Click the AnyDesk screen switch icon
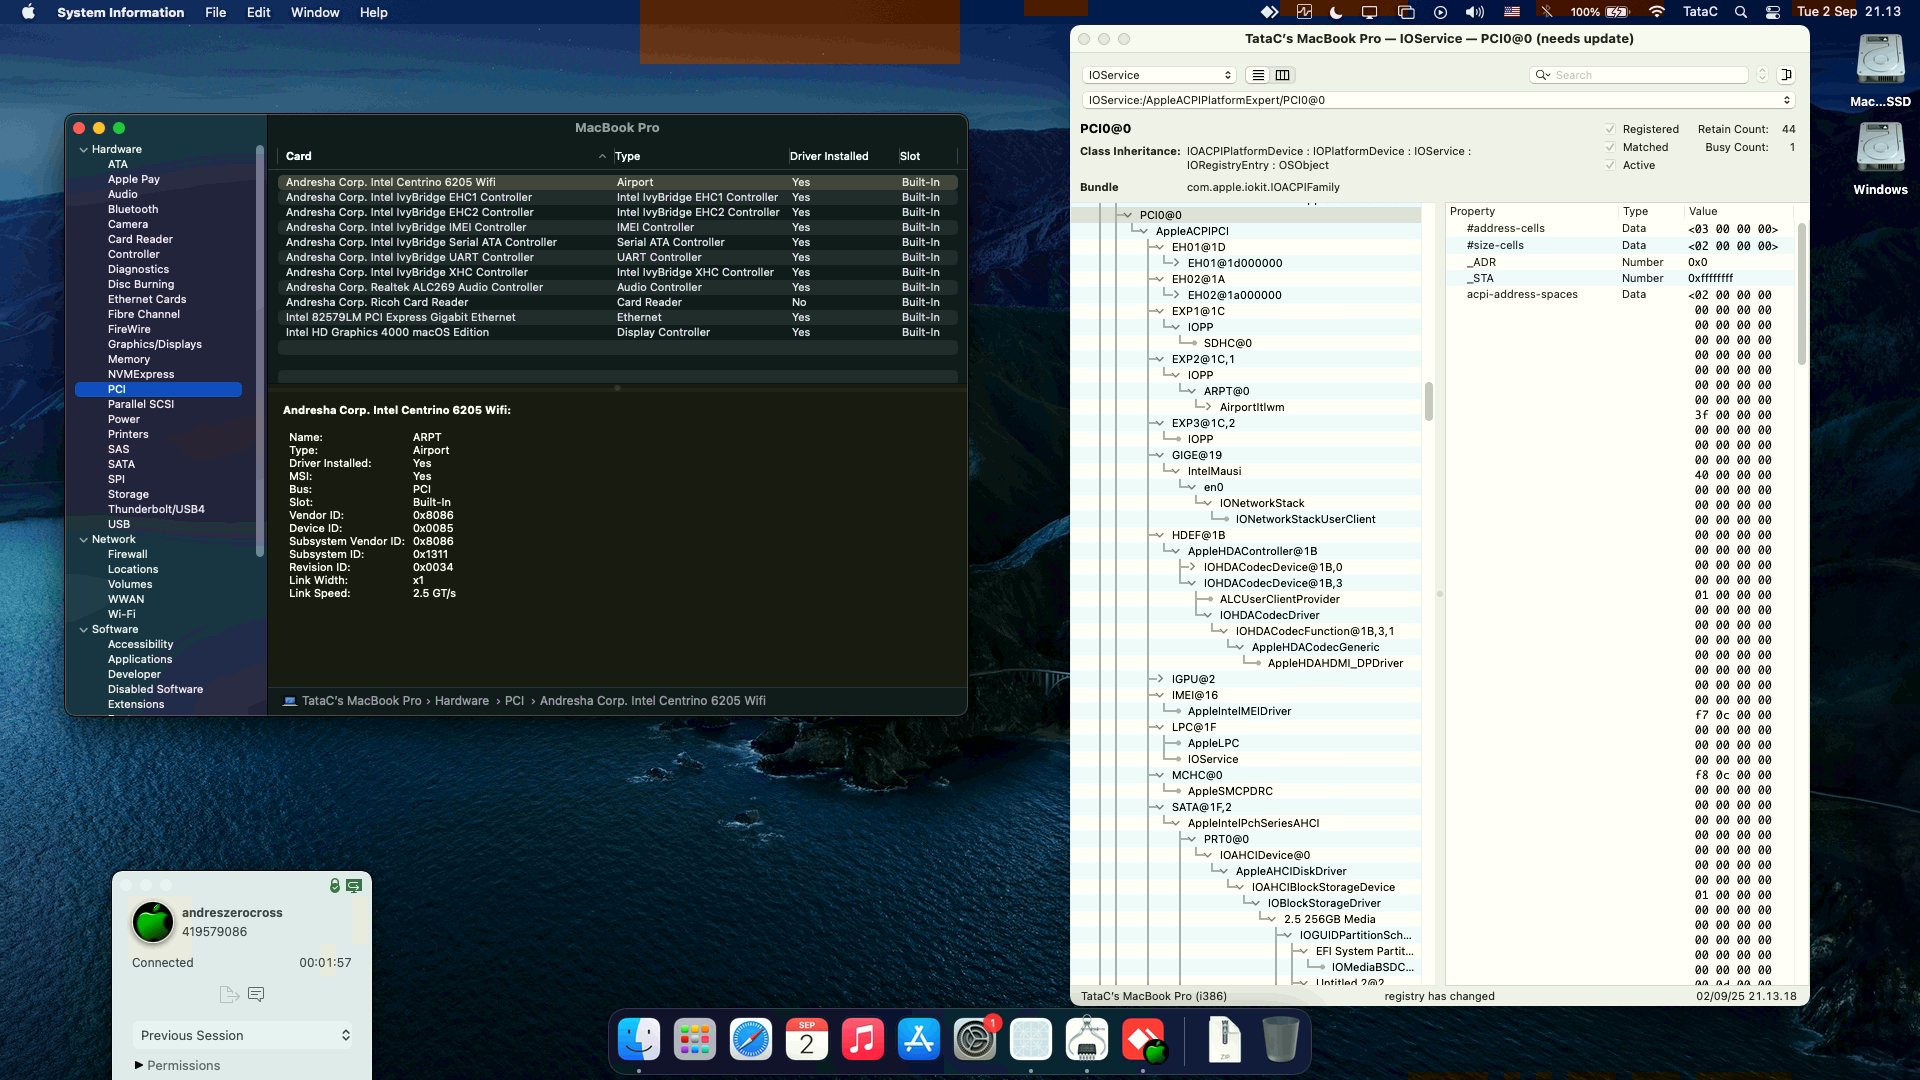1920x1080 pixels. pyautogui.click(x=354, y=886)
